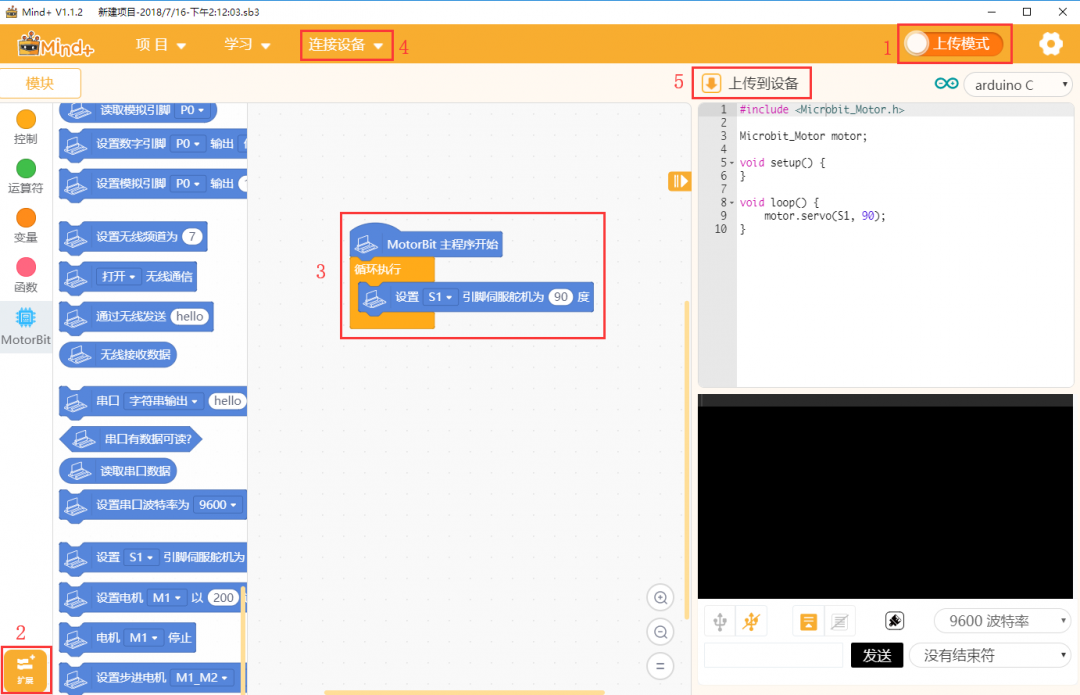Open the 9600 波特率 baud rate dropdown
This screenshot has height=695, width=1080.
(1003, 621)
